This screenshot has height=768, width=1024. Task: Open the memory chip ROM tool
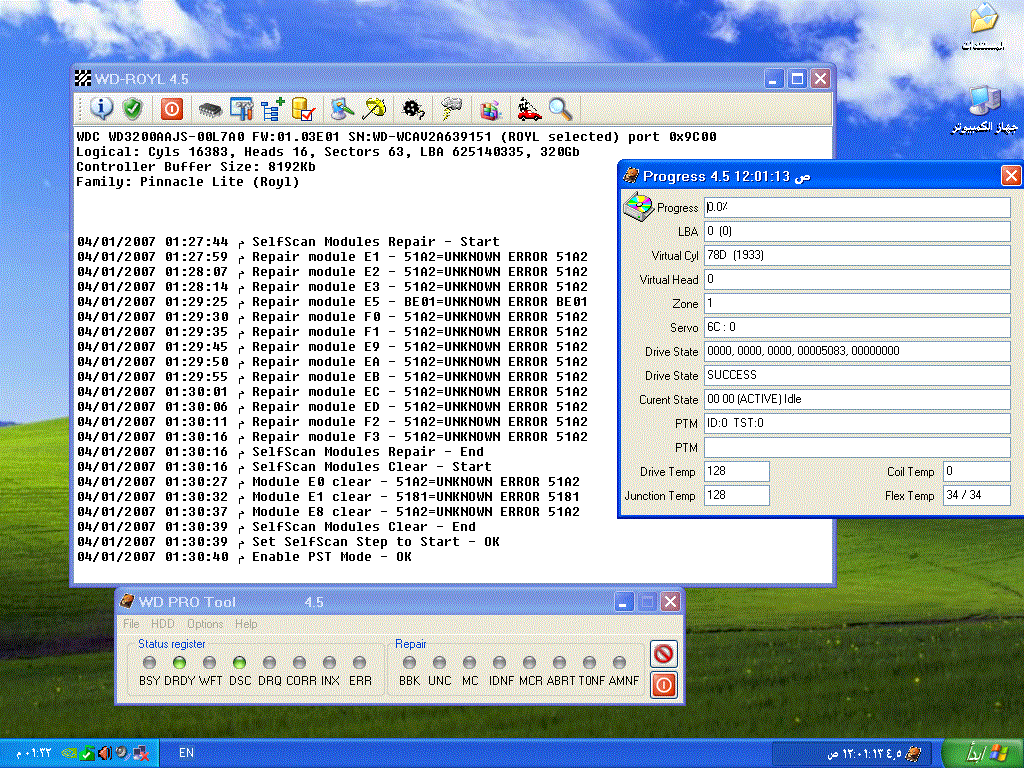(x=210, y=110)
